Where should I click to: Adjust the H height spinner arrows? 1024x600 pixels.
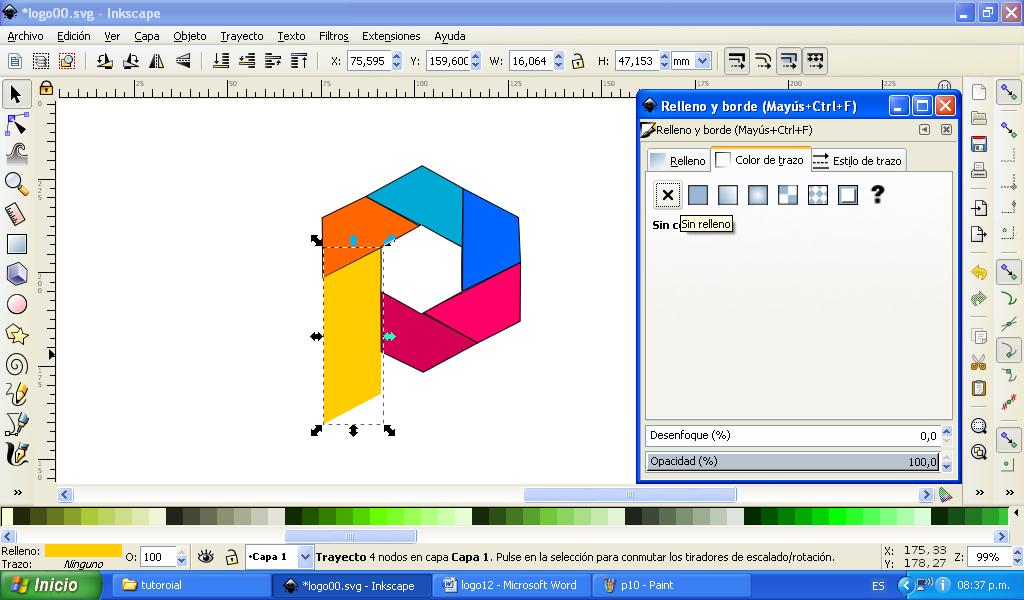pos(664,61)
